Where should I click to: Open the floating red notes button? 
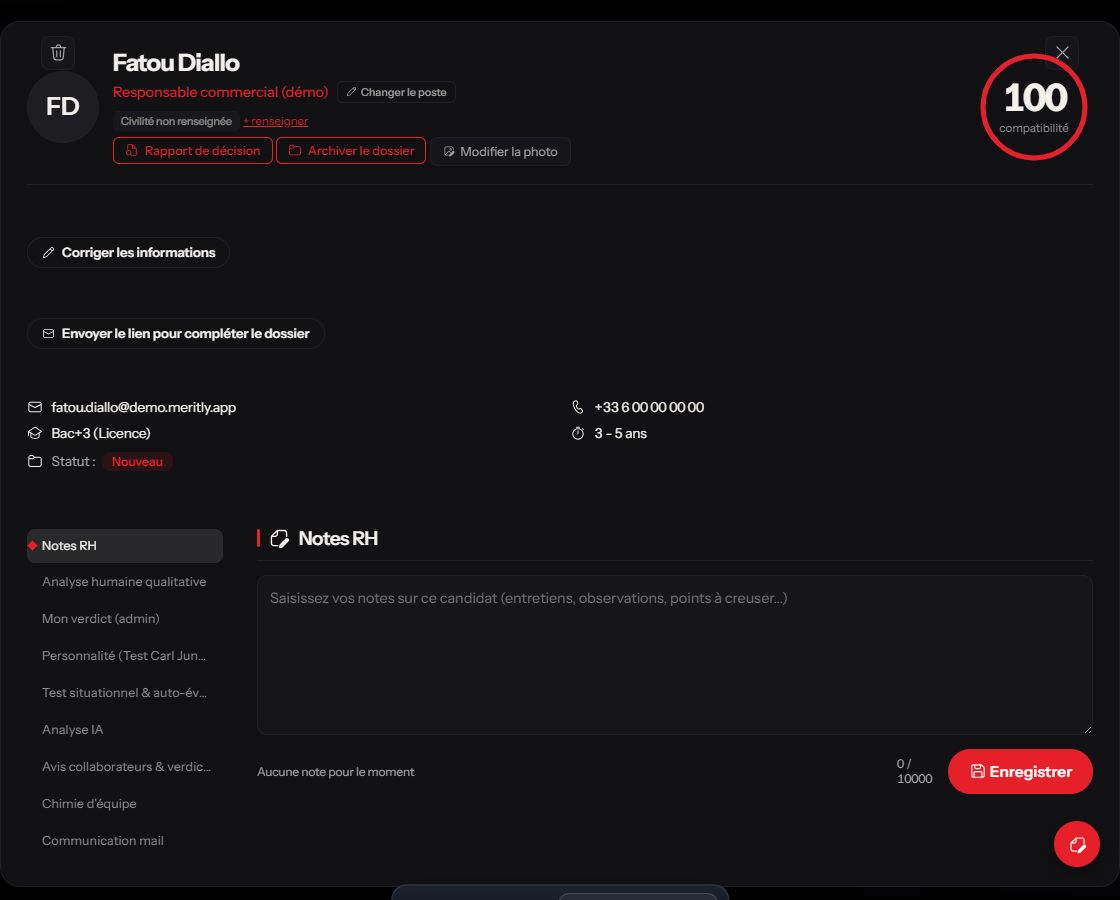[x=1076, y=844]
